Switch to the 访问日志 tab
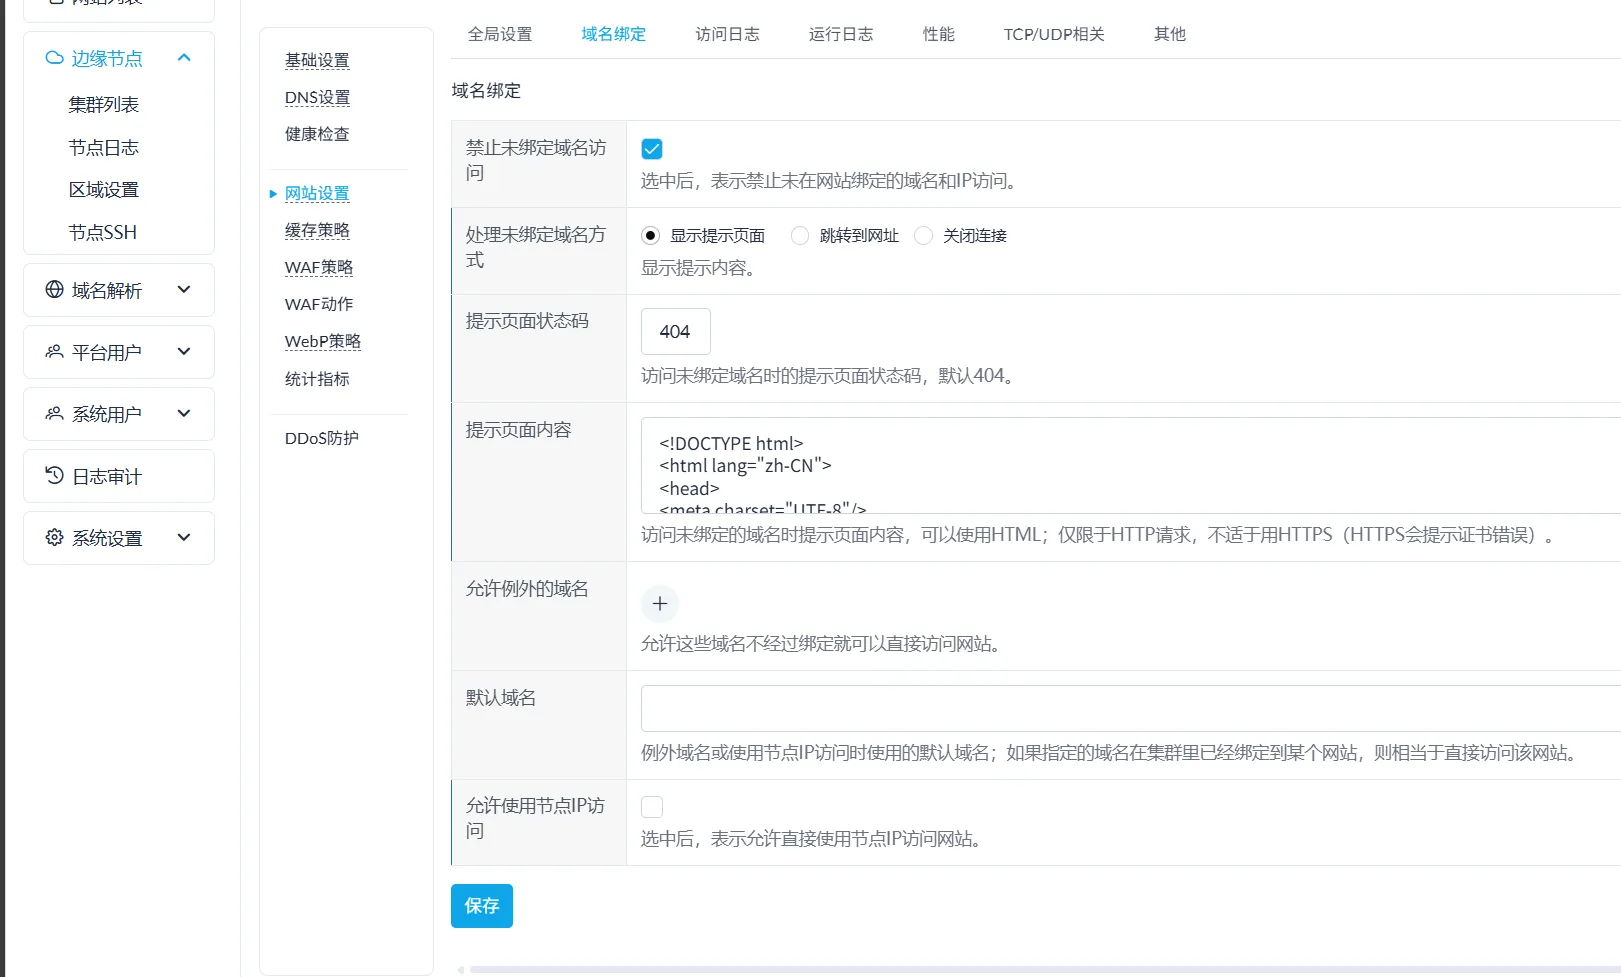 [727, 34]
